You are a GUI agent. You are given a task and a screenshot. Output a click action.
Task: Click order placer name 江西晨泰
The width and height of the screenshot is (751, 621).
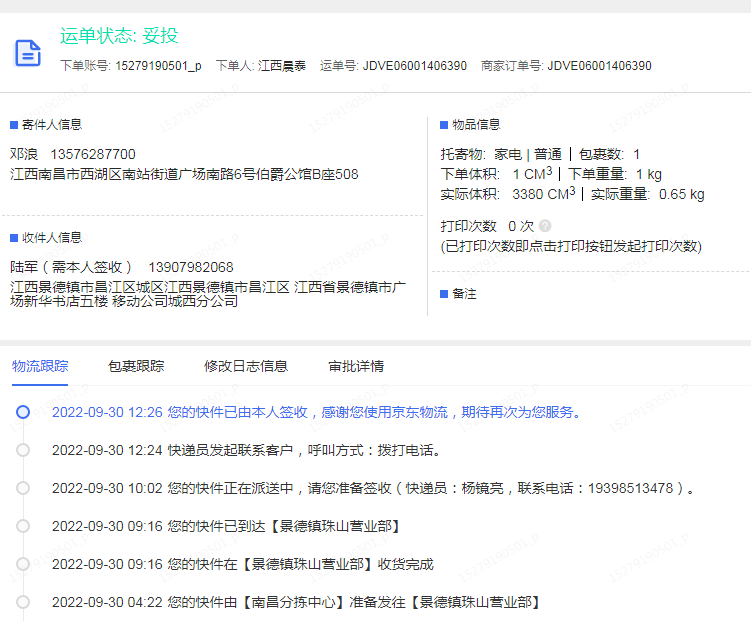point(282,66)
